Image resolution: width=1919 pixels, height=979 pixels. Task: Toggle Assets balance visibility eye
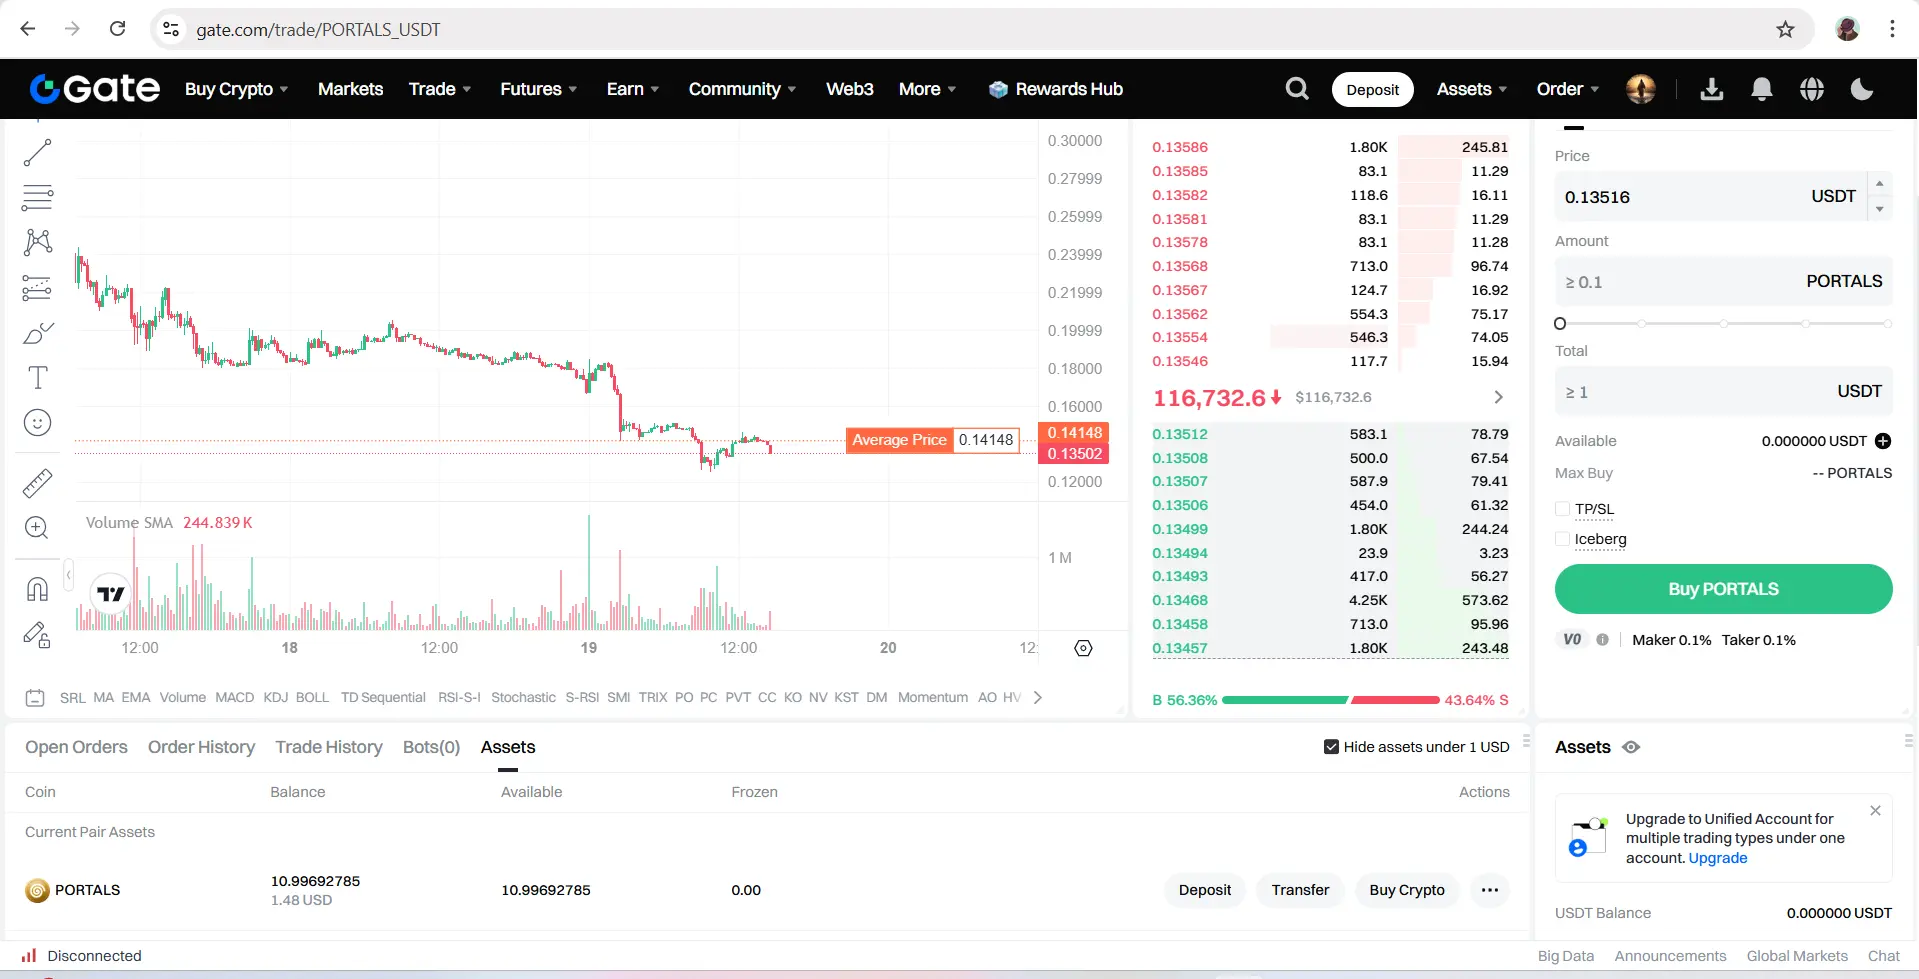(x=1631, y=747)
